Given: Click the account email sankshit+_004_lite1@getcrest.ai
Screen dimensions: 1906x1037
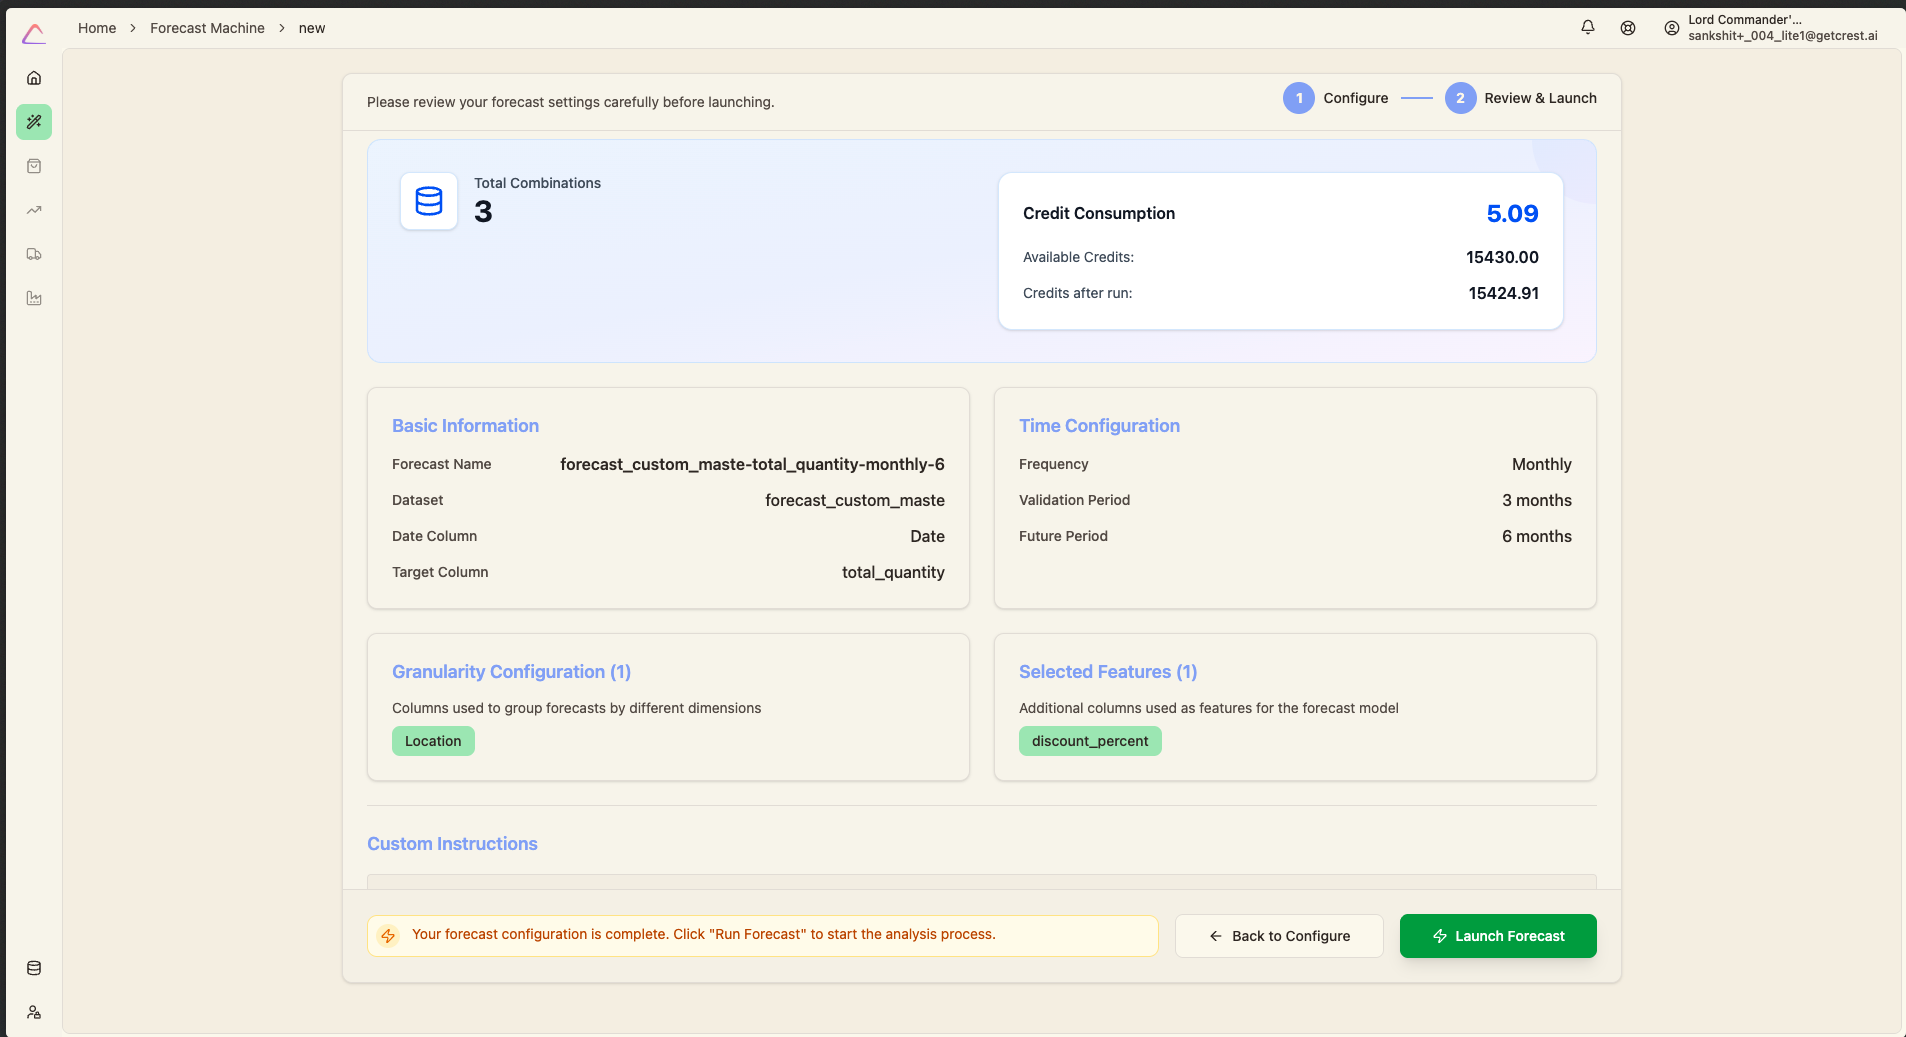Looking at the screenshot, I should click(1783, 36).
